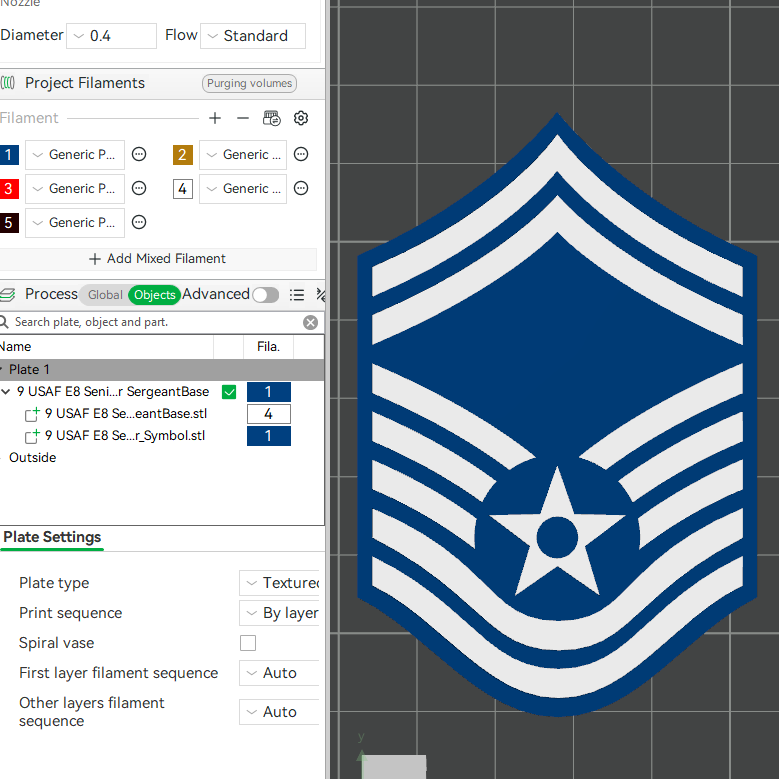Click the Fila. column header
The width and height of the screenshot is (779, 779).
[x=268, y=347]
